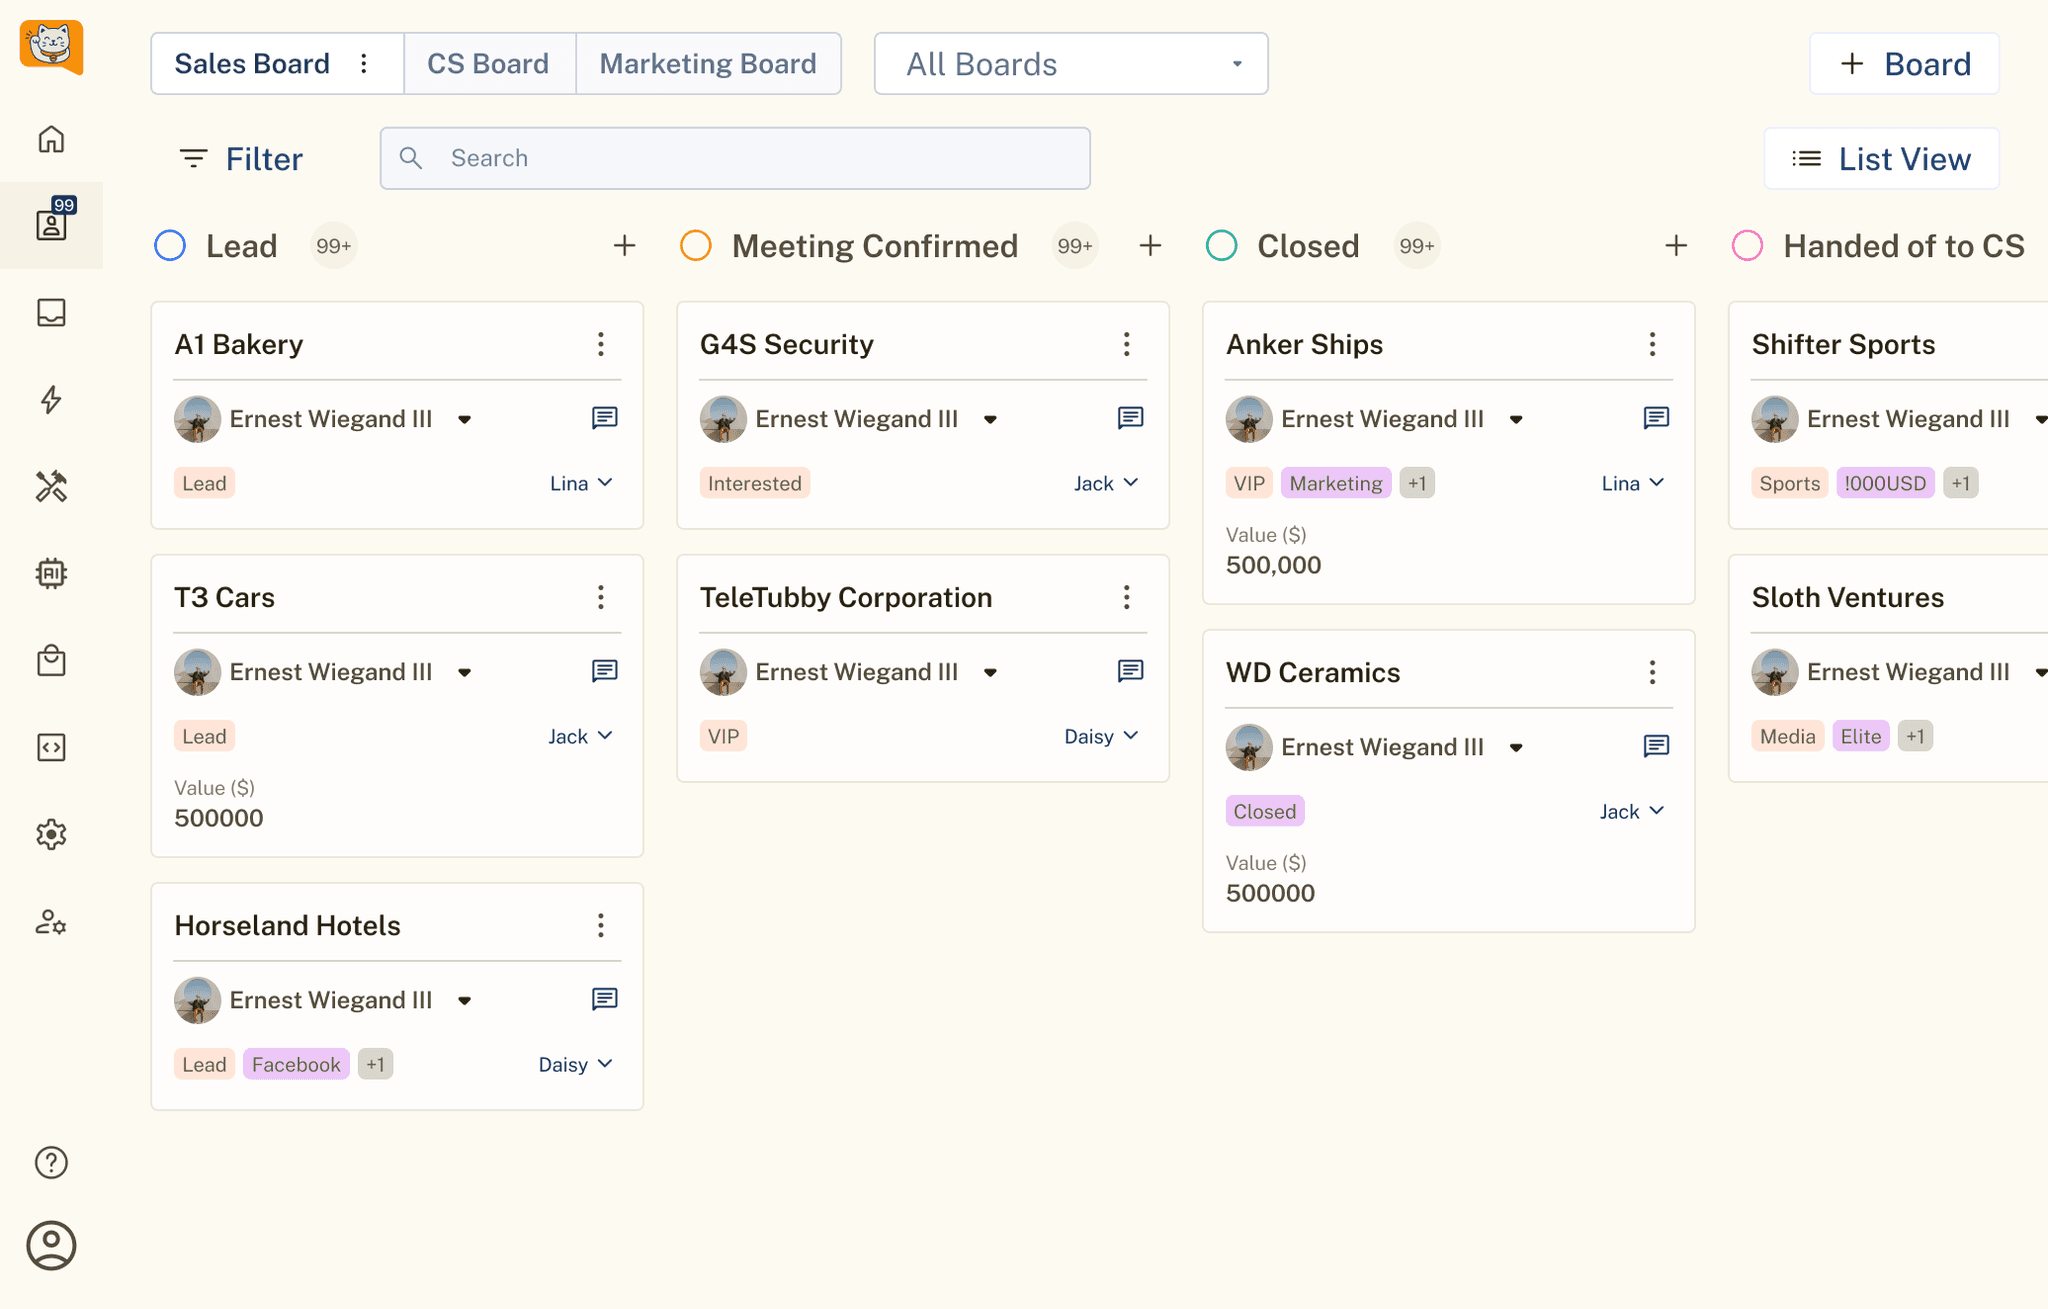
Task: Open the hammer and wrench tools icon
Action: click(x=51, y=487)
